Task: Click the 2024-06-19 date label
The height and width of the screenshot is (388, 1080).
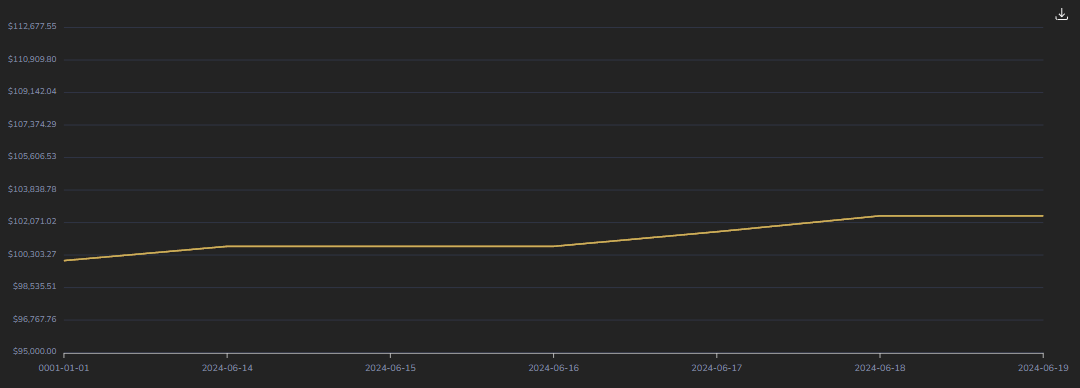Action: pyautogui.click(x=1043, y=368)
